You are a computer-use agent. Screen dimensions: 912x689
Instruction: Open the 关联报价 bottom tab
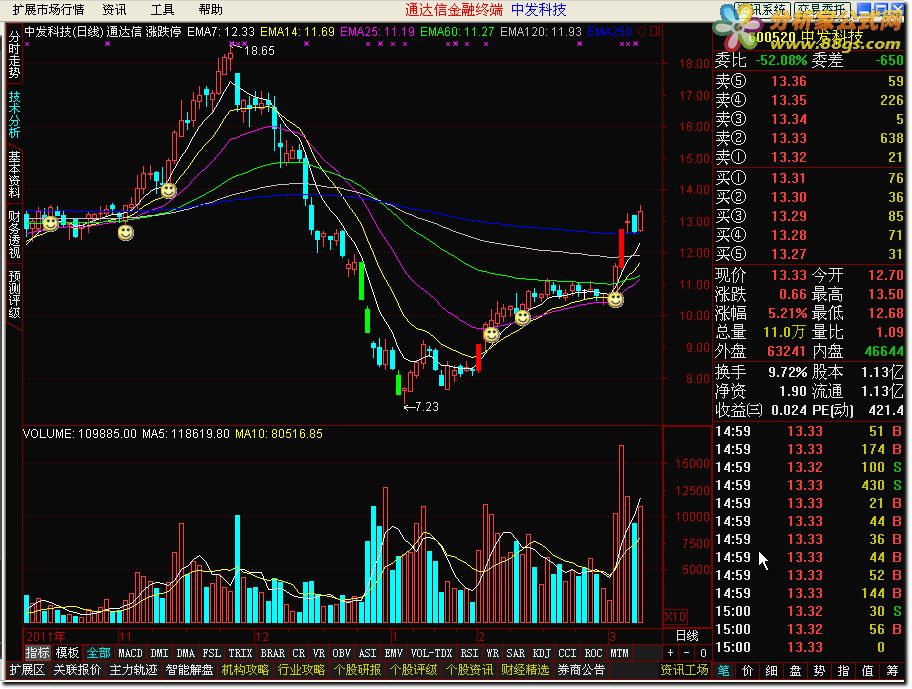[77, 670]
